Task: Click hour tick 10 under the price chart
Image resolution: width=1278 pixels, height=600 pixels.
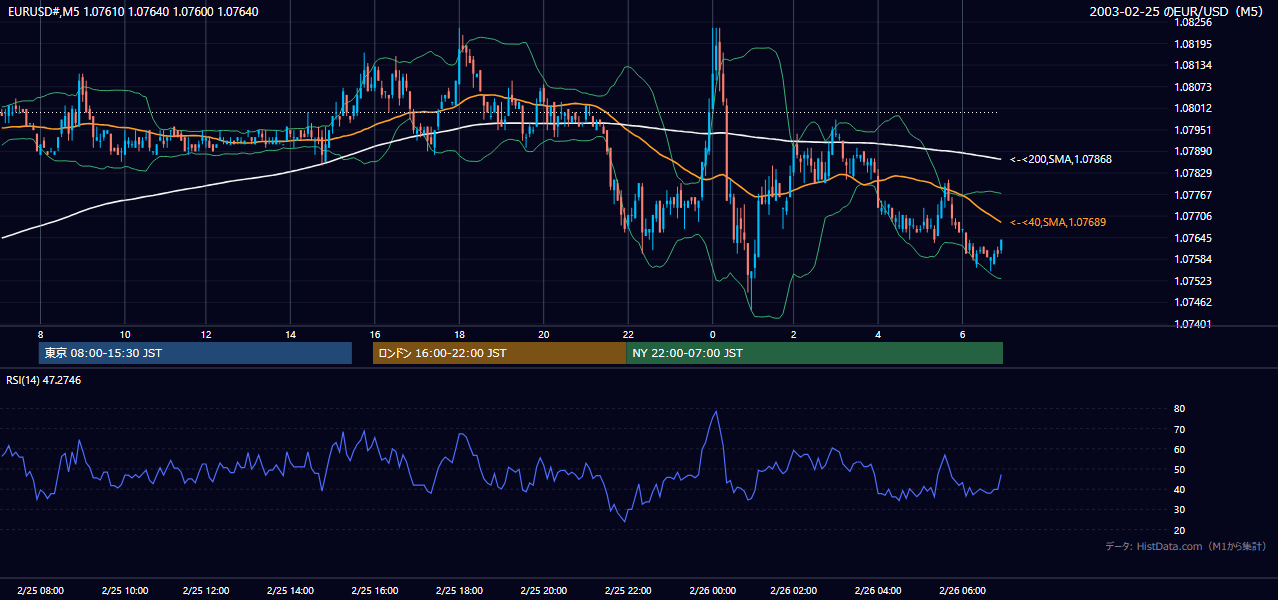Action: tap(124, 334)
